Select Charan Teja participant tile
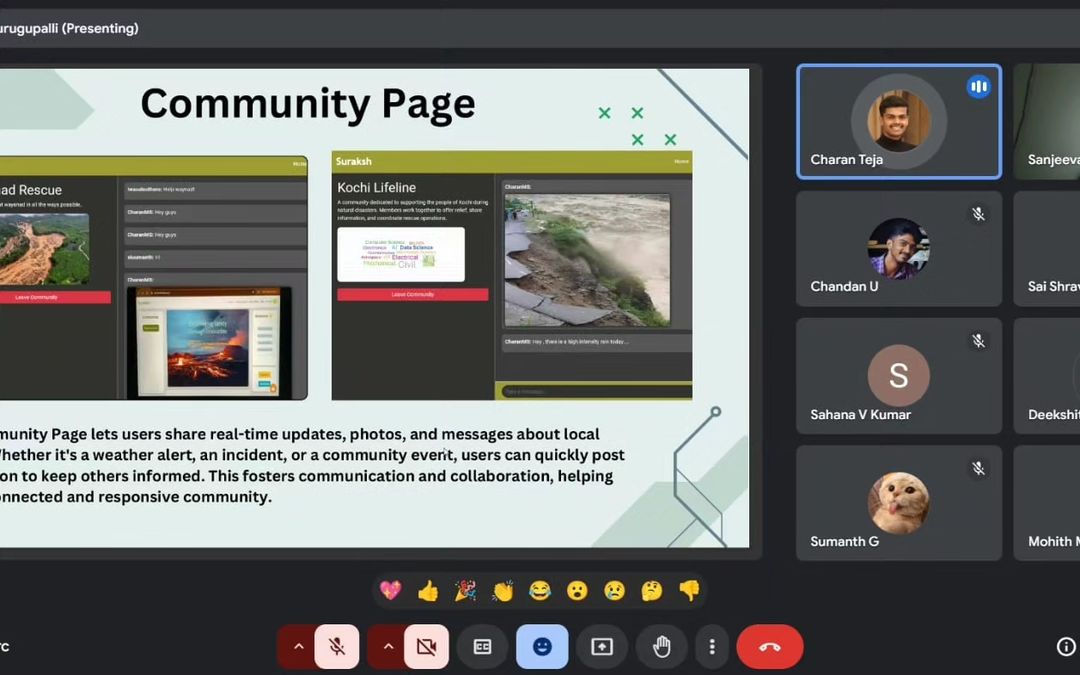This screenshot has height=675, width=1080. point(899,121)
